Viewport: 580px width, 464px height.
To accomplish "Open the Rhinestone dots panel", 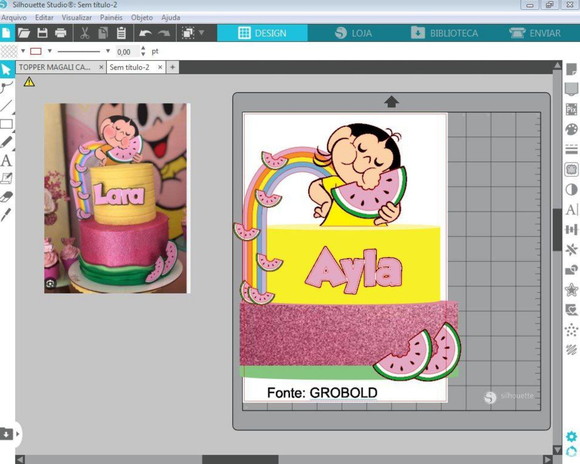I will [x=571, y=330].
